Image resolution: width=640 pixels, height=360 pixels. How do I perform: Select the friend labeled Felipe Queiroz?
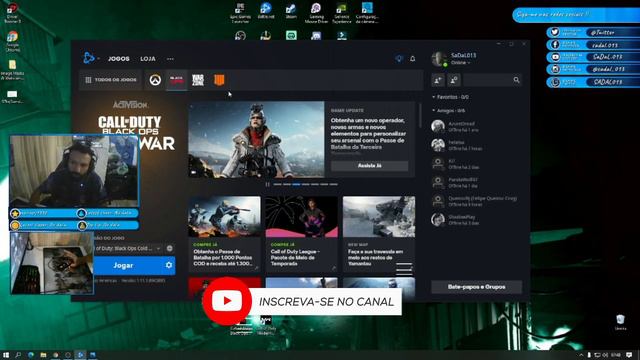click(x=476, y=201)
